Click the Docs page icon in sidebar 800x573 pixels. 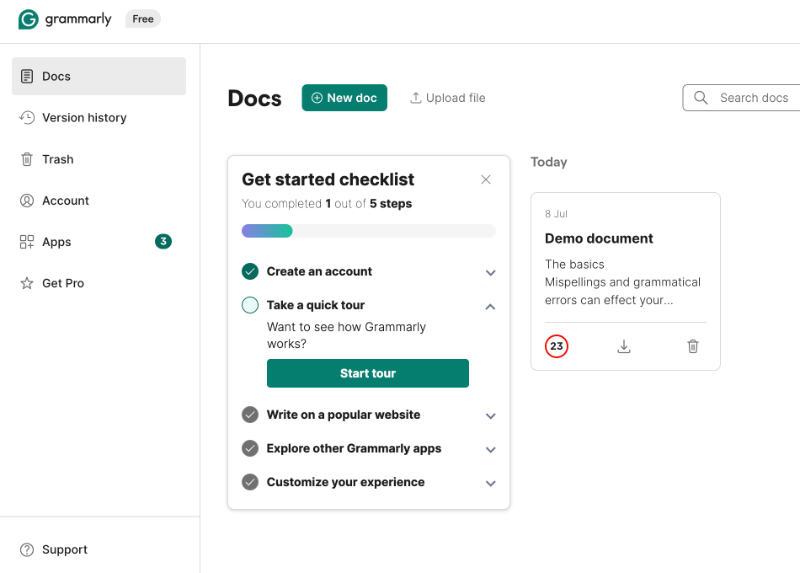click(27, 76)
